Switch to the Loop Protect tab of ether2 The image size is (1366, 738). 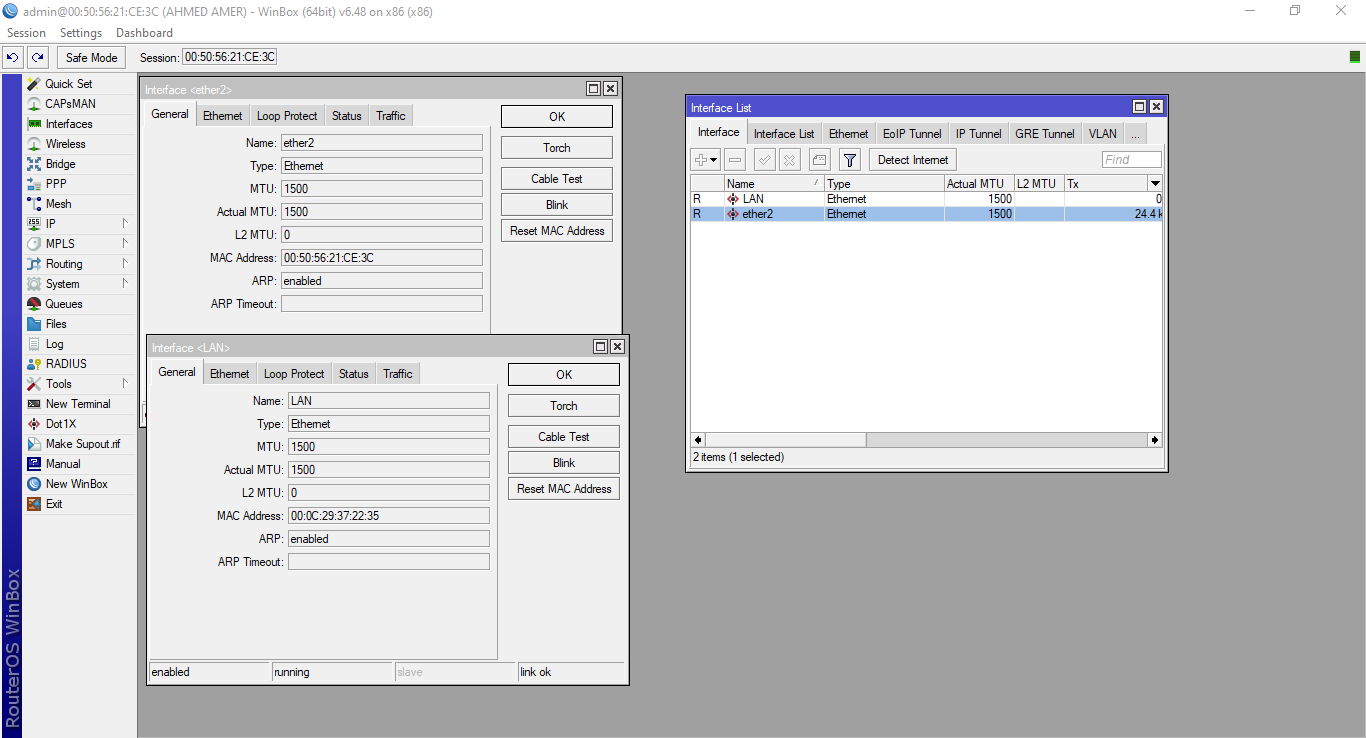287,115
